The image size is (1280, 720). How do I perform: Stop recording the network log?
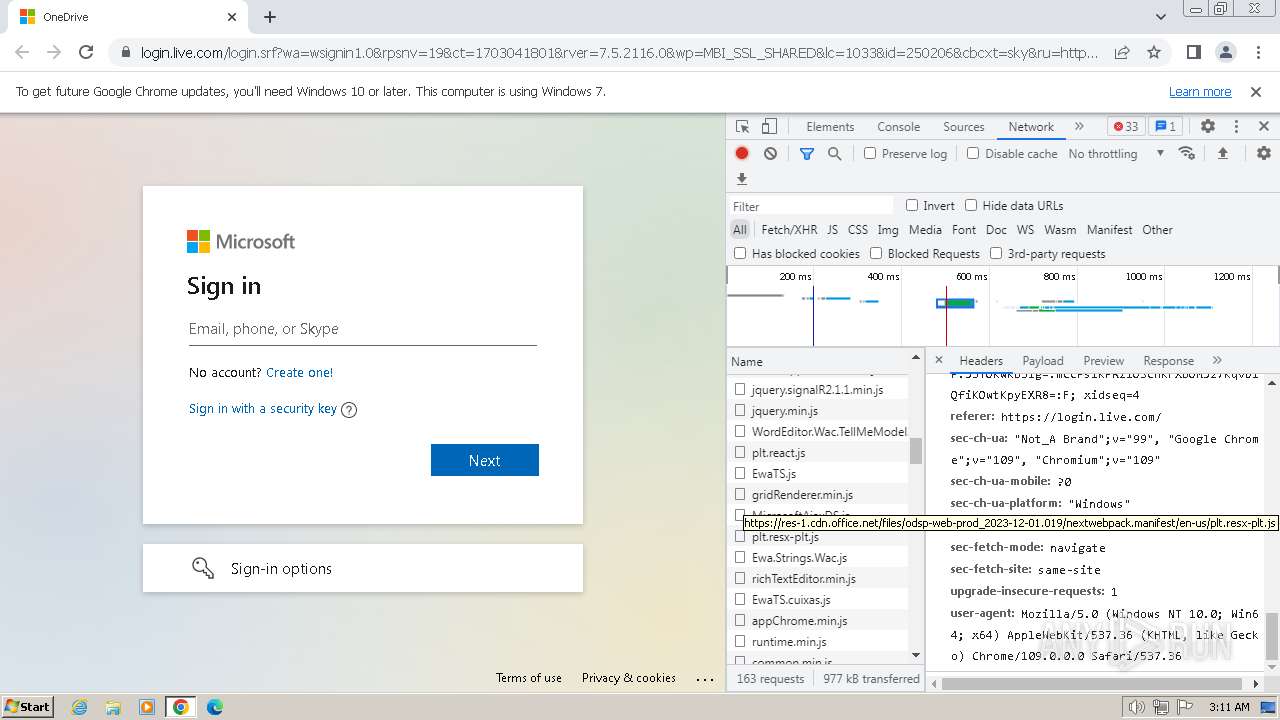[x=742, y=153]
